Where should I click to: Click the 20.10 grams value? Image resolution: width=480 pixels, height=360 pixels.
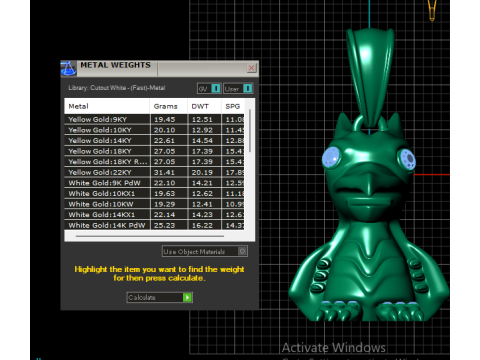(164, 130)
